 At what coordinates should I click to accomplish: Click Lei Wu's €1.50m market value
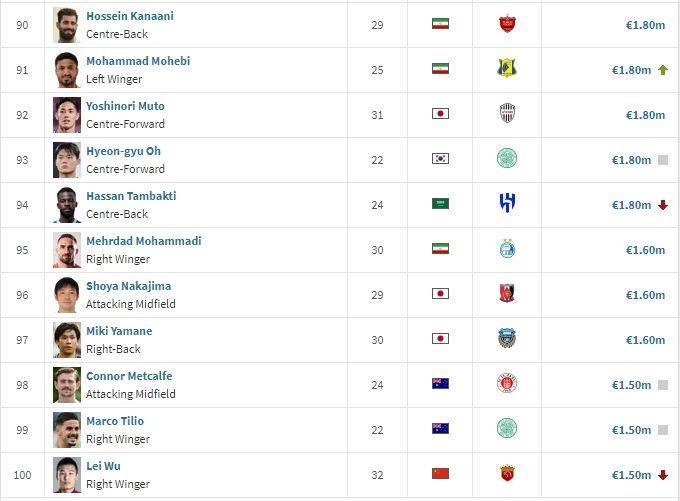631,475
